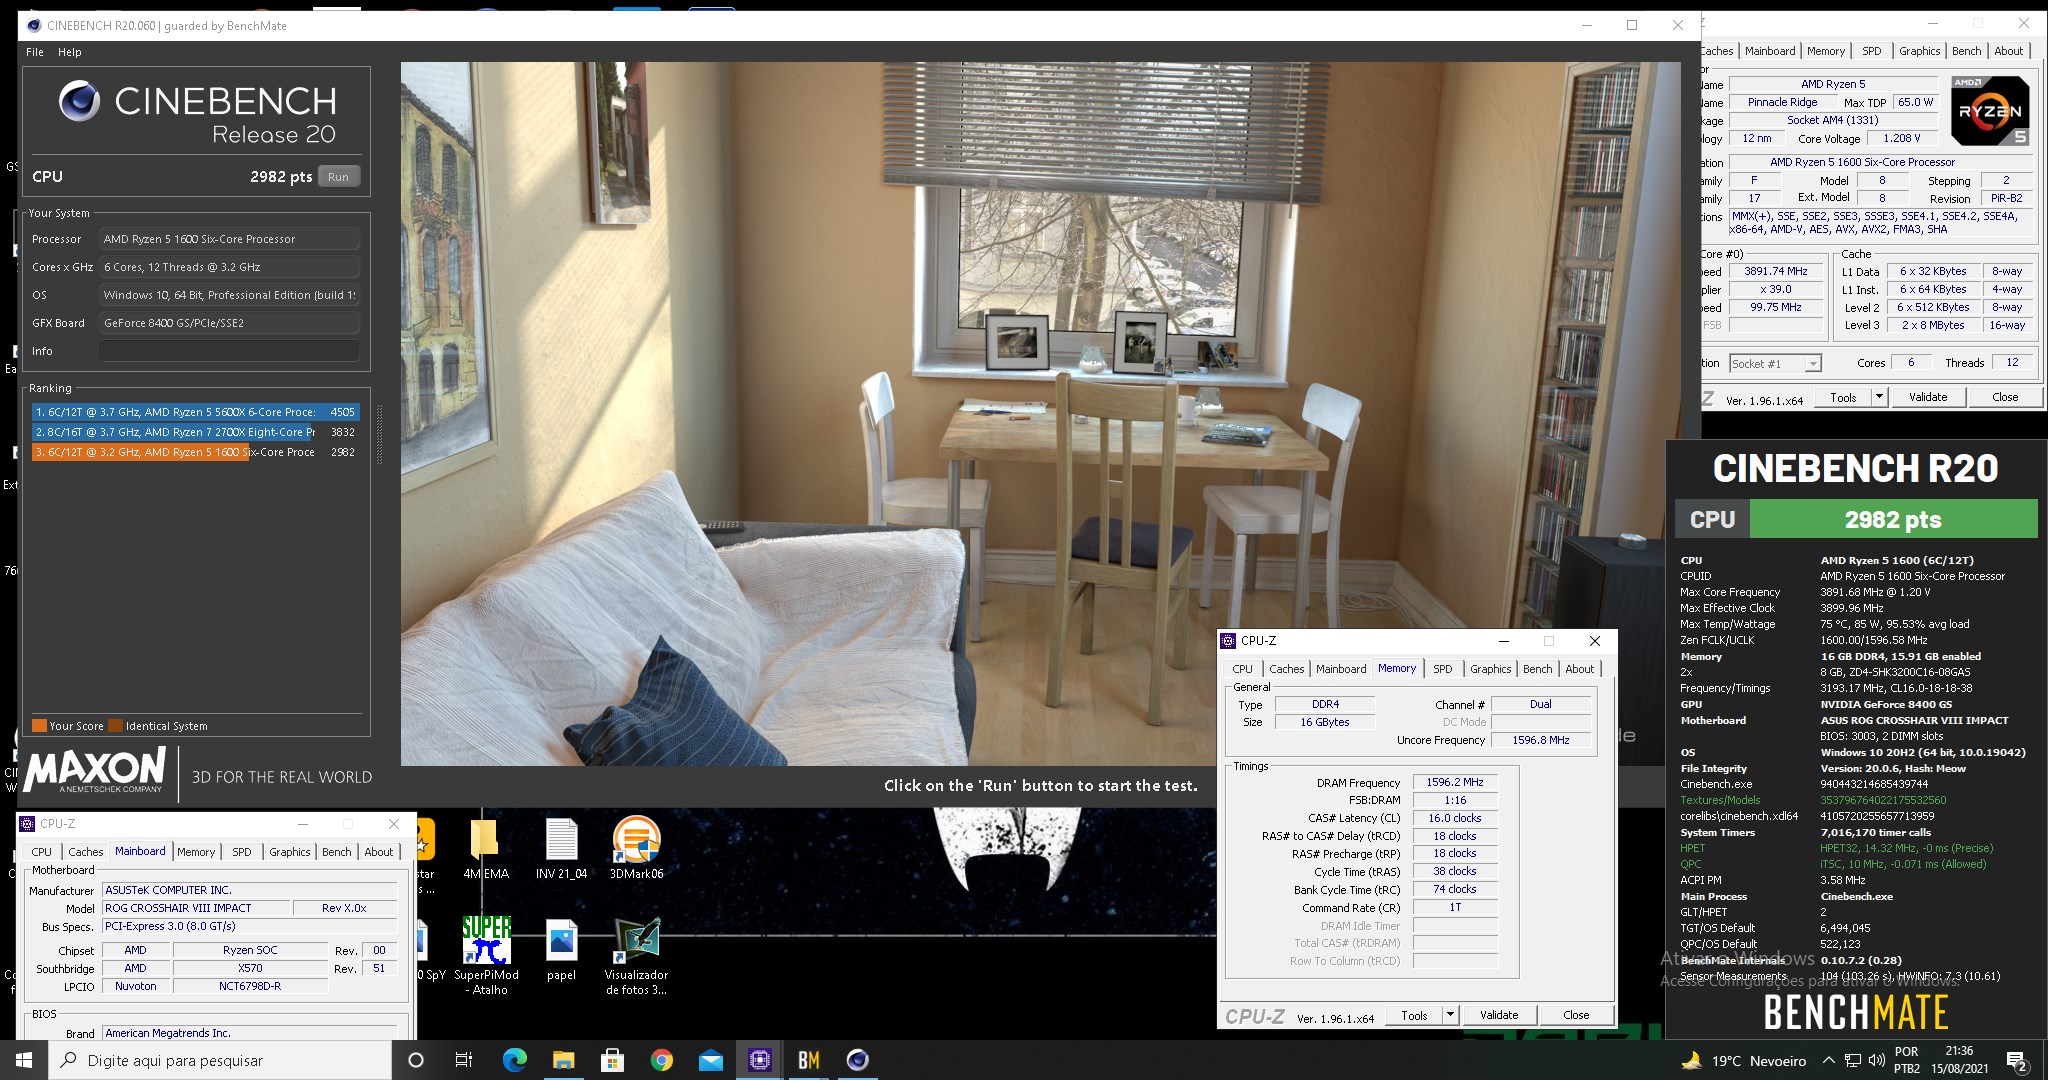Click the Windows search box on taskbar
The width and height of the screenshot is (2048, 1080).
coord(220,1060)
